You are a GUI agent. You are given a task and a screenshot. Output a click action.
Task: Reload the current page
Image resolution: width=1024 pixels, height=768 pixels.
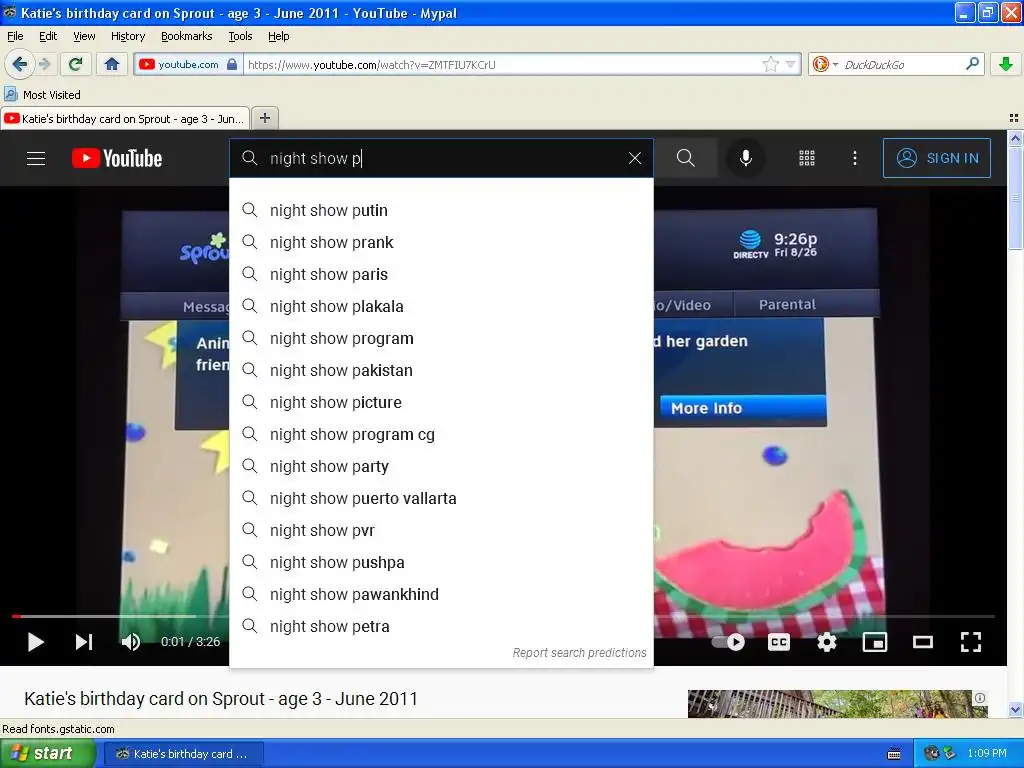coord(75,64)
